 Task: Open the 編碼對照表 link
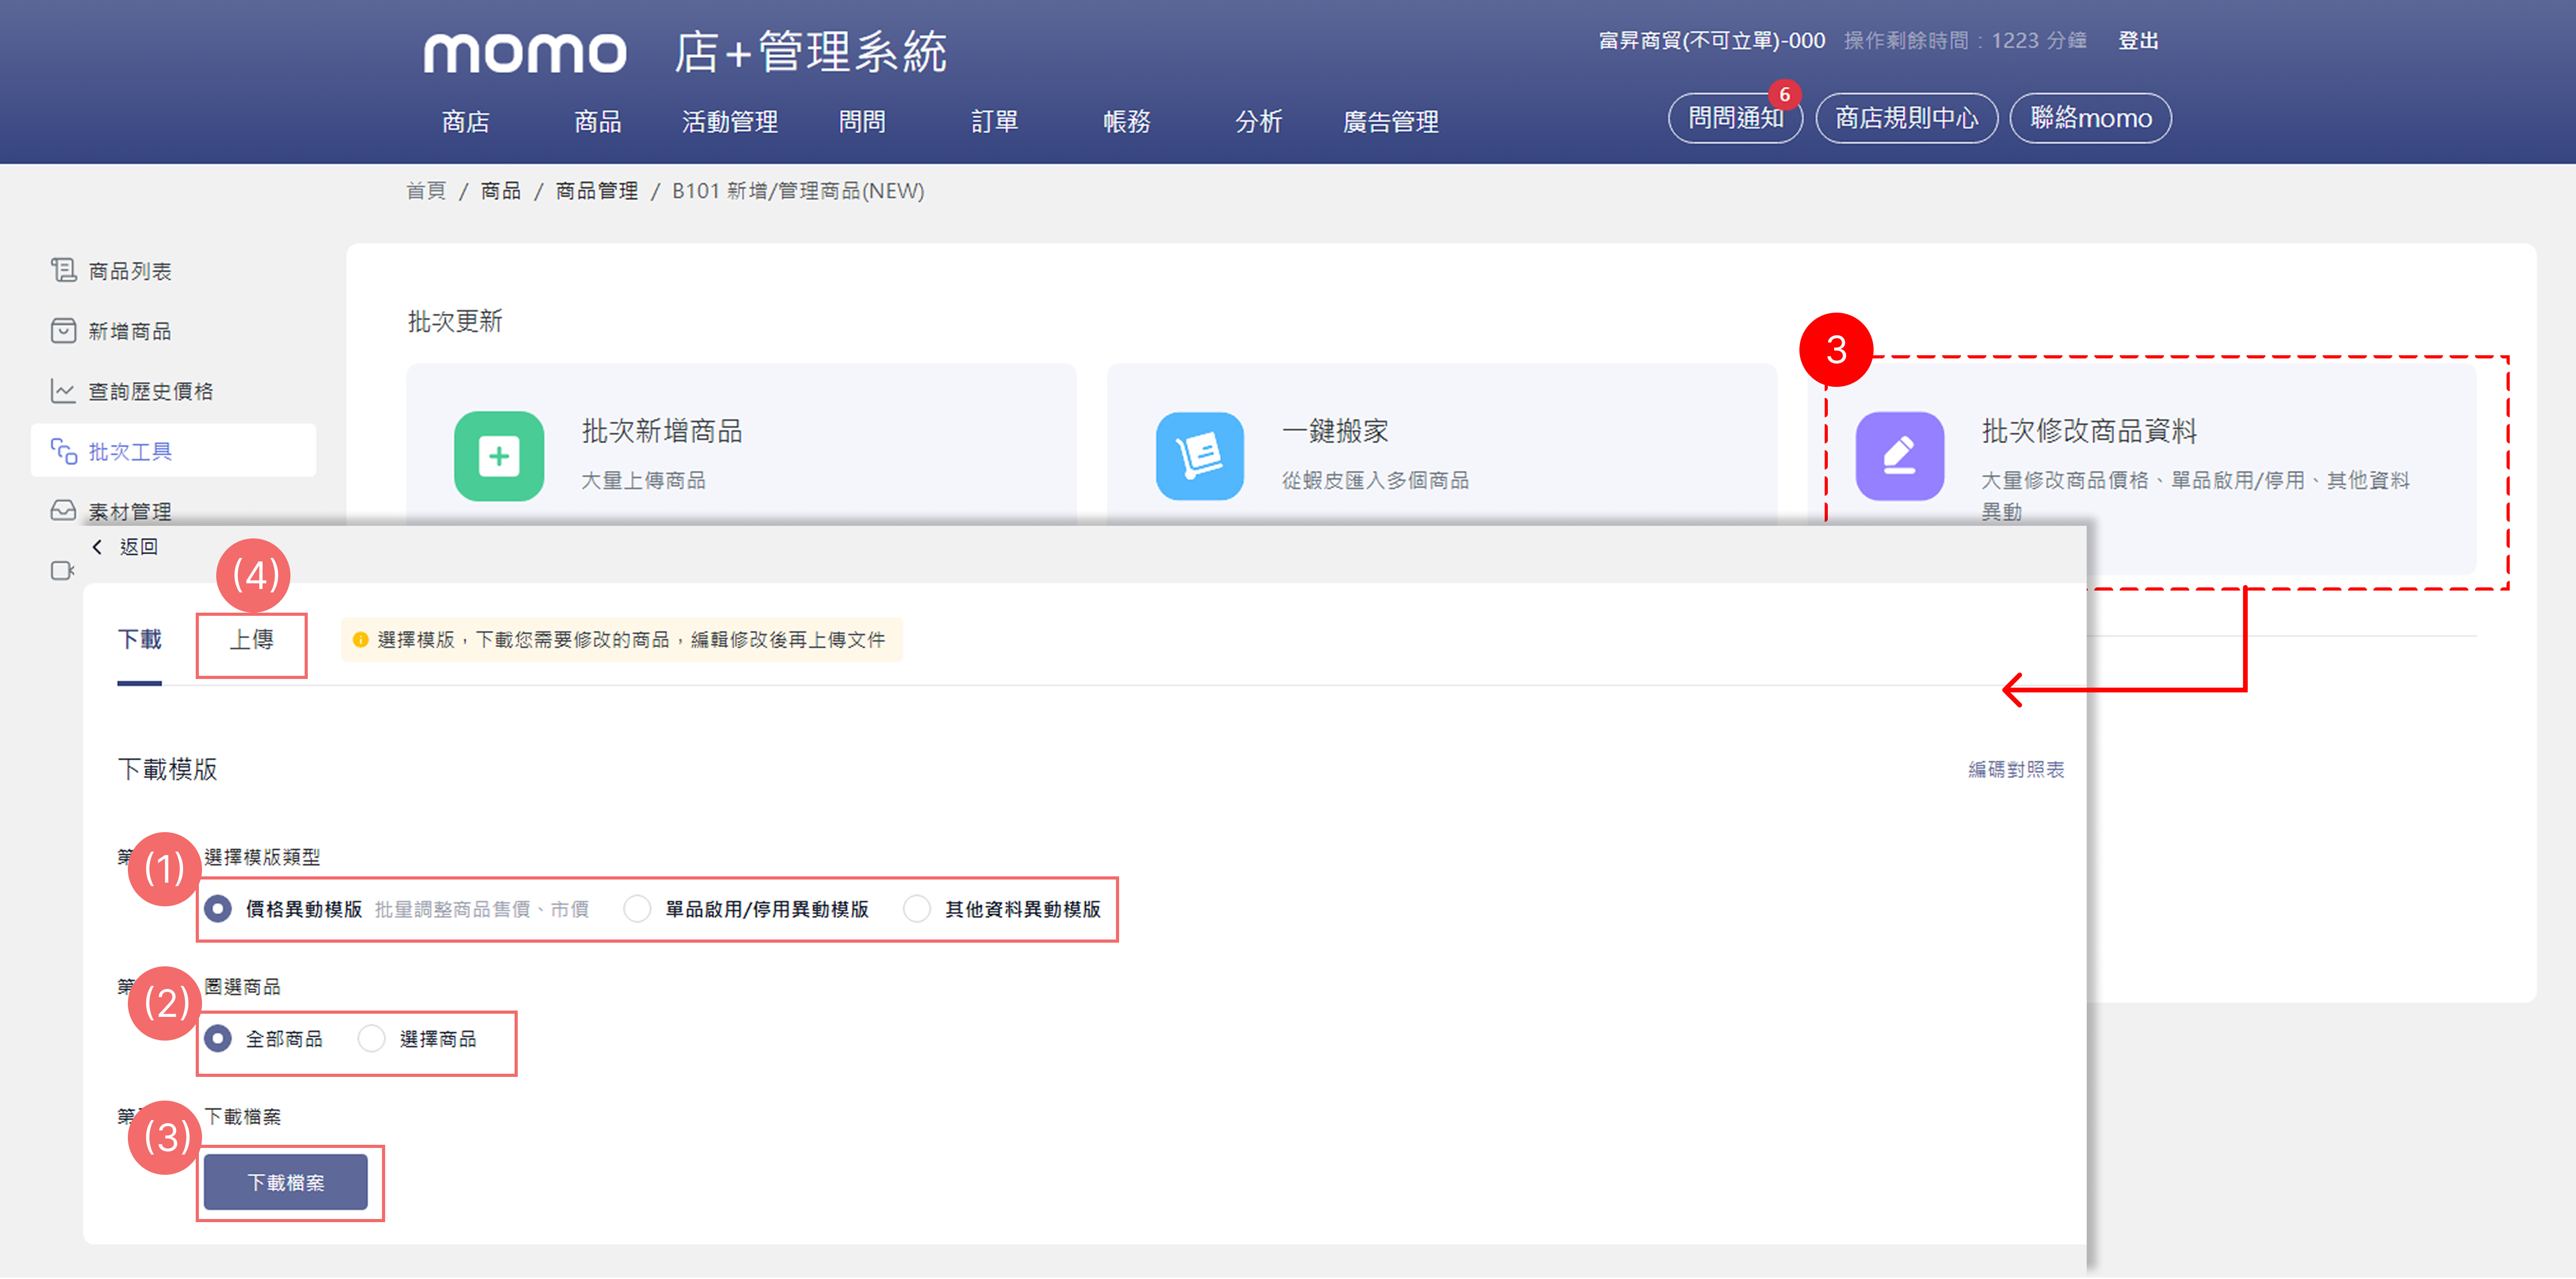(2016, 770)
